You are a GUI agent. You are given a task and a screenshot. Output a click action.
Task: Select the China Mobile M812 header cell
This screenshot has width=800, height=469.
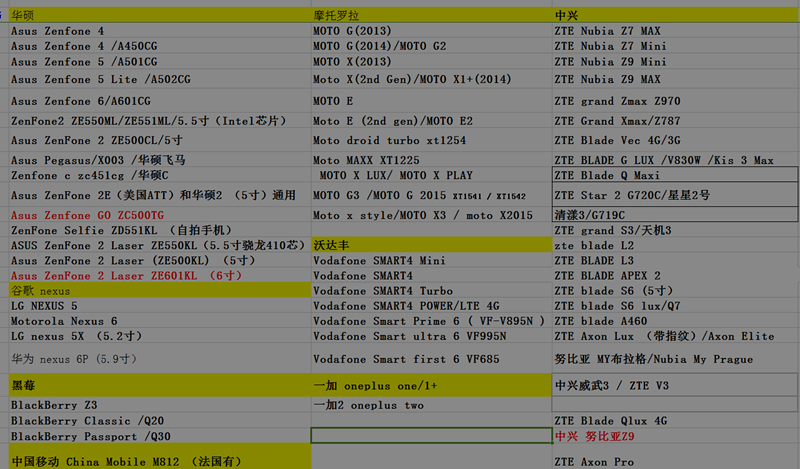160,457
